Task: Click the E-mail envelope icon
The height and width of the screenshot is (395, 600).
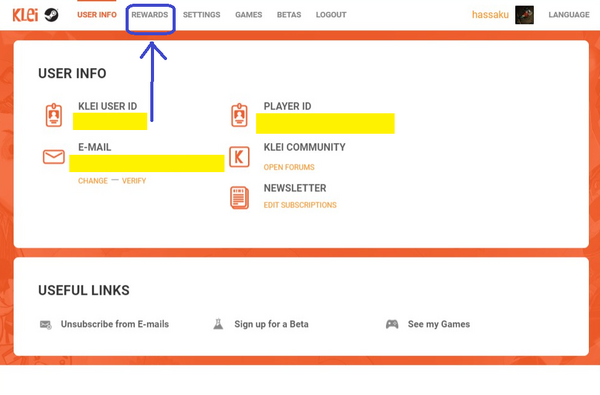Action: coord(54,157)
